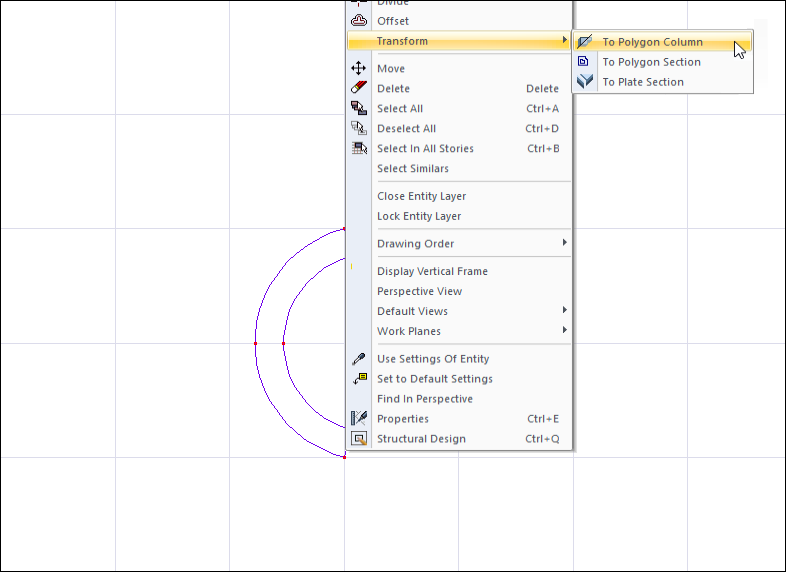
Task: Open the Transform menu entry
Action: click(459, 41)
